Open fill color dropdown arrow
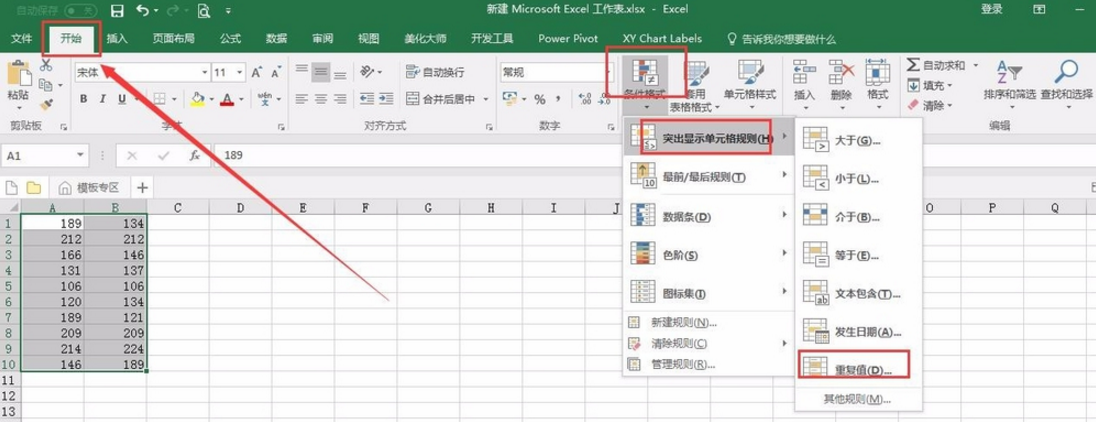Screen dimensions: 1096x422 tap(211, 99)
